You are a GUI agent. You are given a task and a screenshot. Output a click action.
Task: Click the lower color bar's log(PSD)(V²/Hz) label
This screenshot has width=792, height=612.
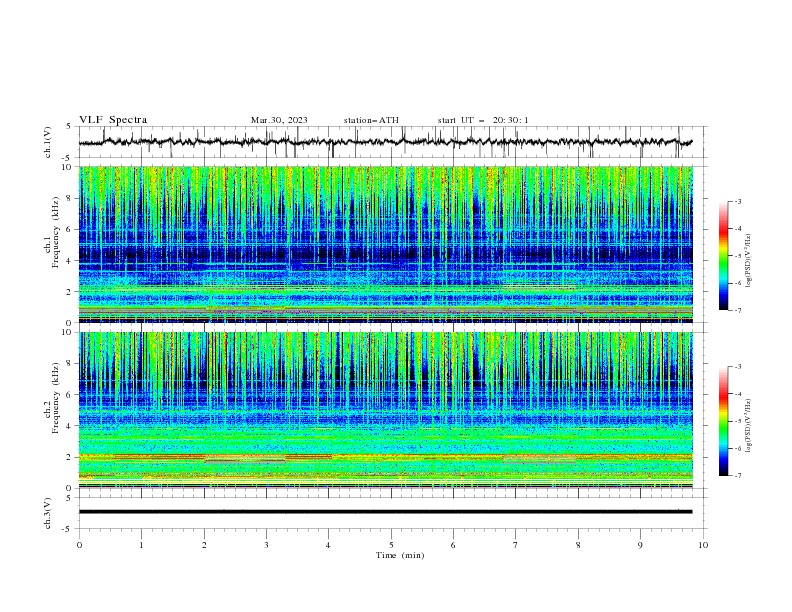pos(749,425)
